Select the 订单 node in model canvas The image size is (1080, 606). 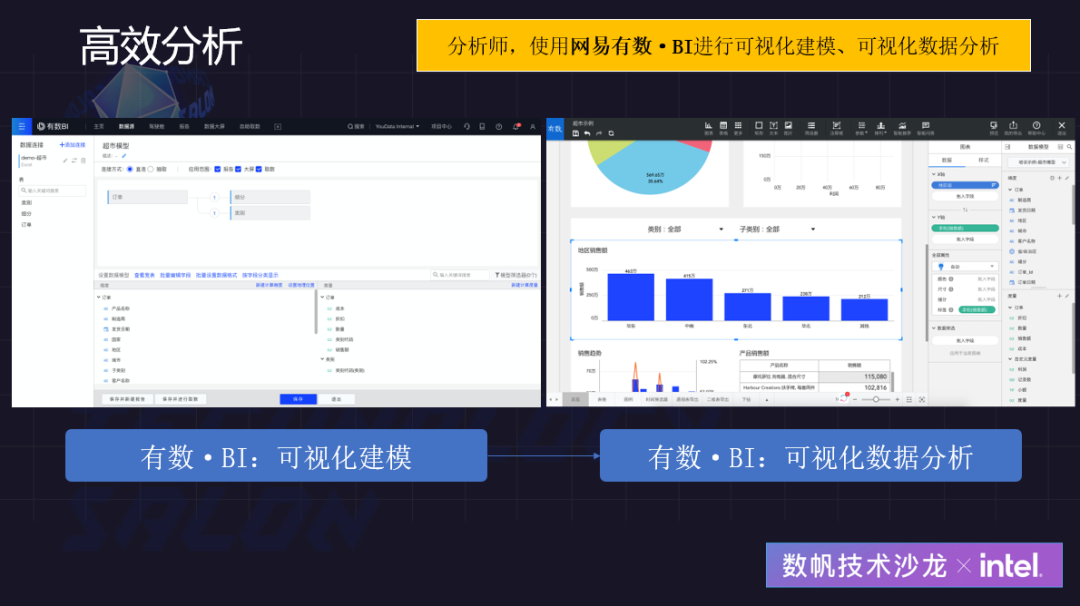pyautogui.click(x=147, y=197)
